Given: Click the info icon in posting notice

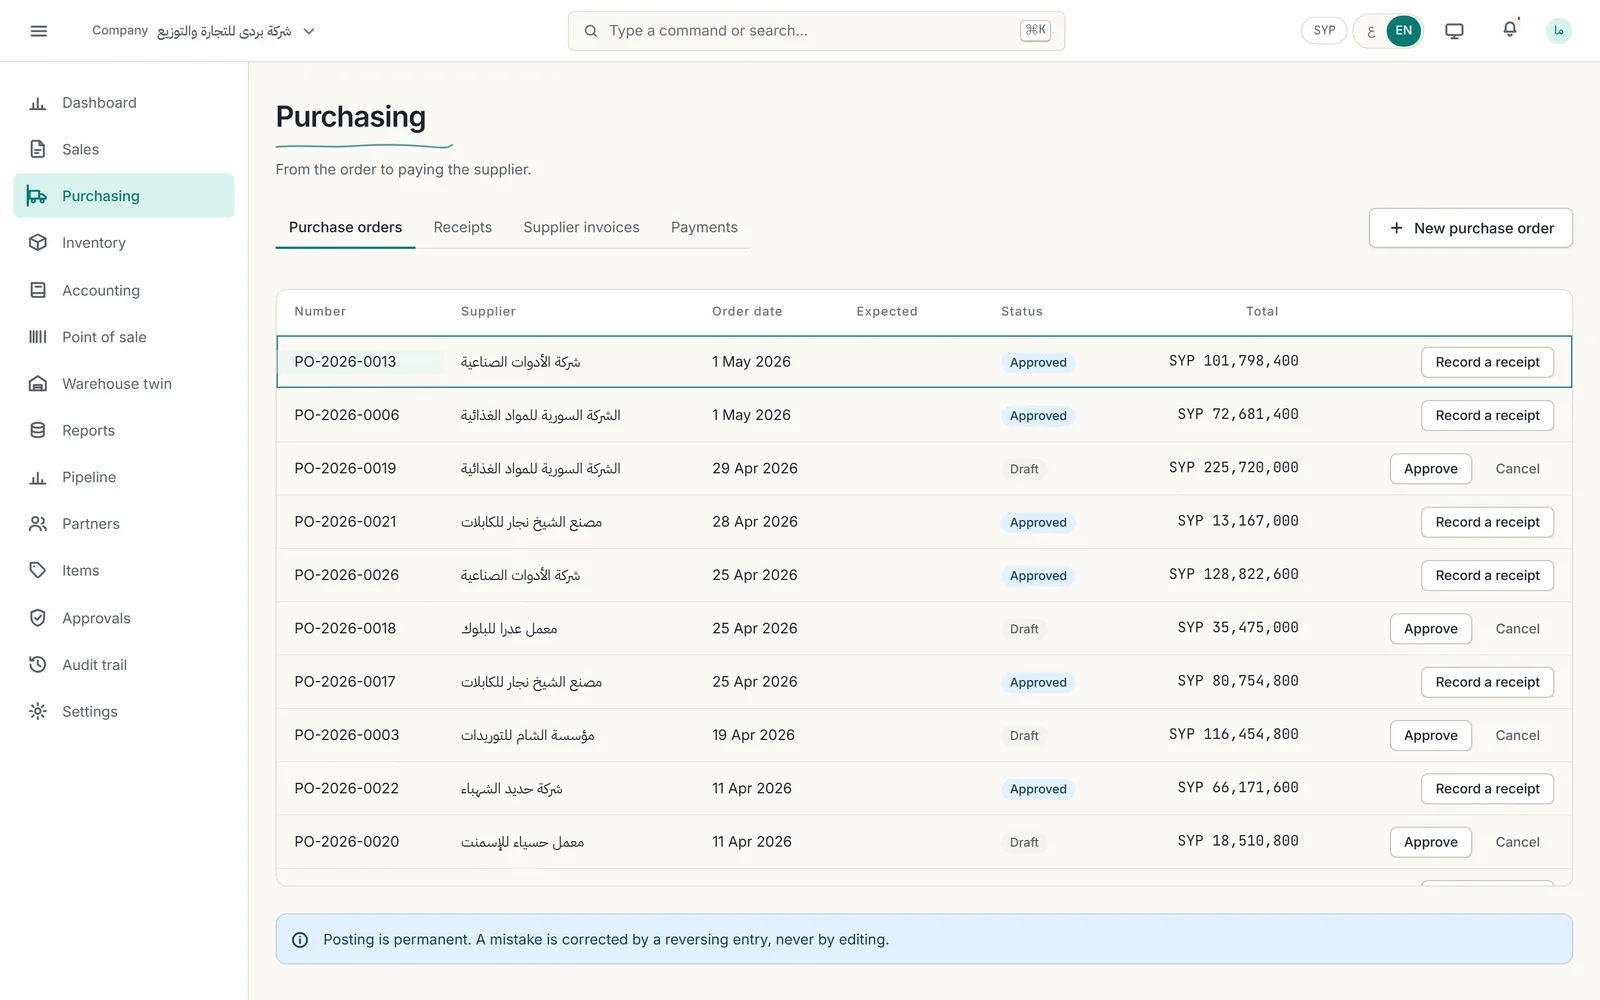Looking at the screenshot, I should click(300, 940).
